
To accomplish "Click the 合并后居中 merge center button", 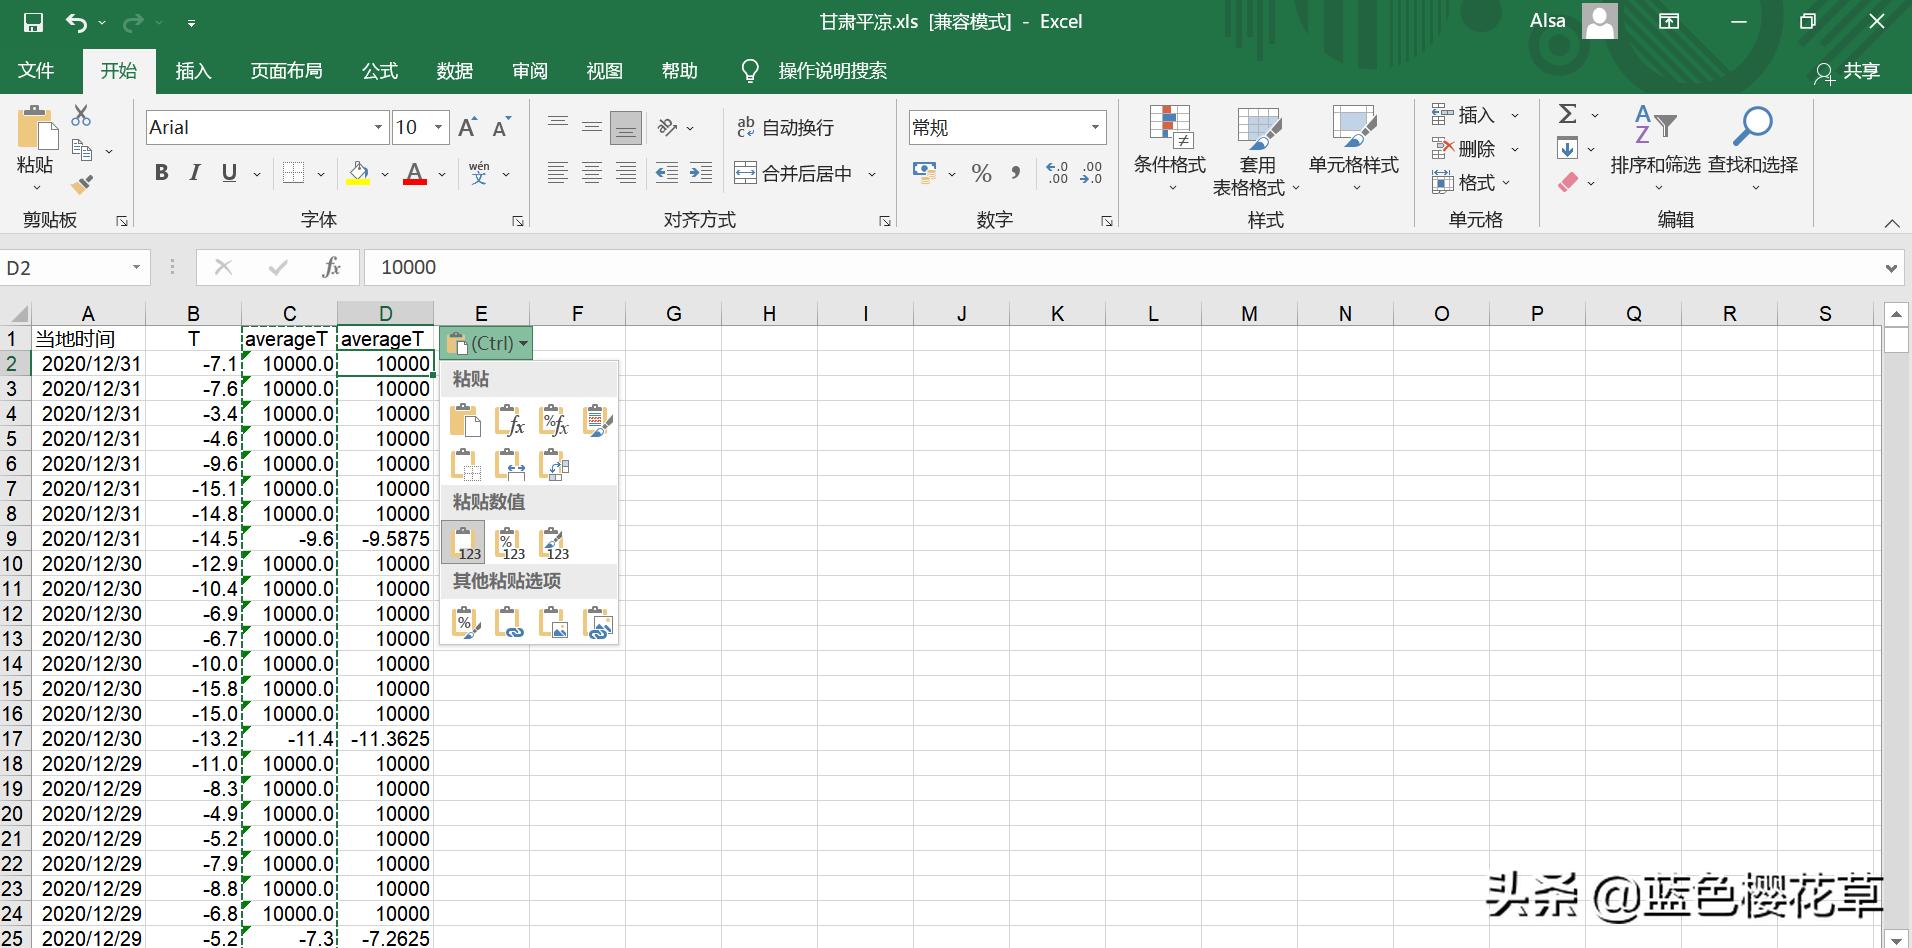I will (800, 172).
